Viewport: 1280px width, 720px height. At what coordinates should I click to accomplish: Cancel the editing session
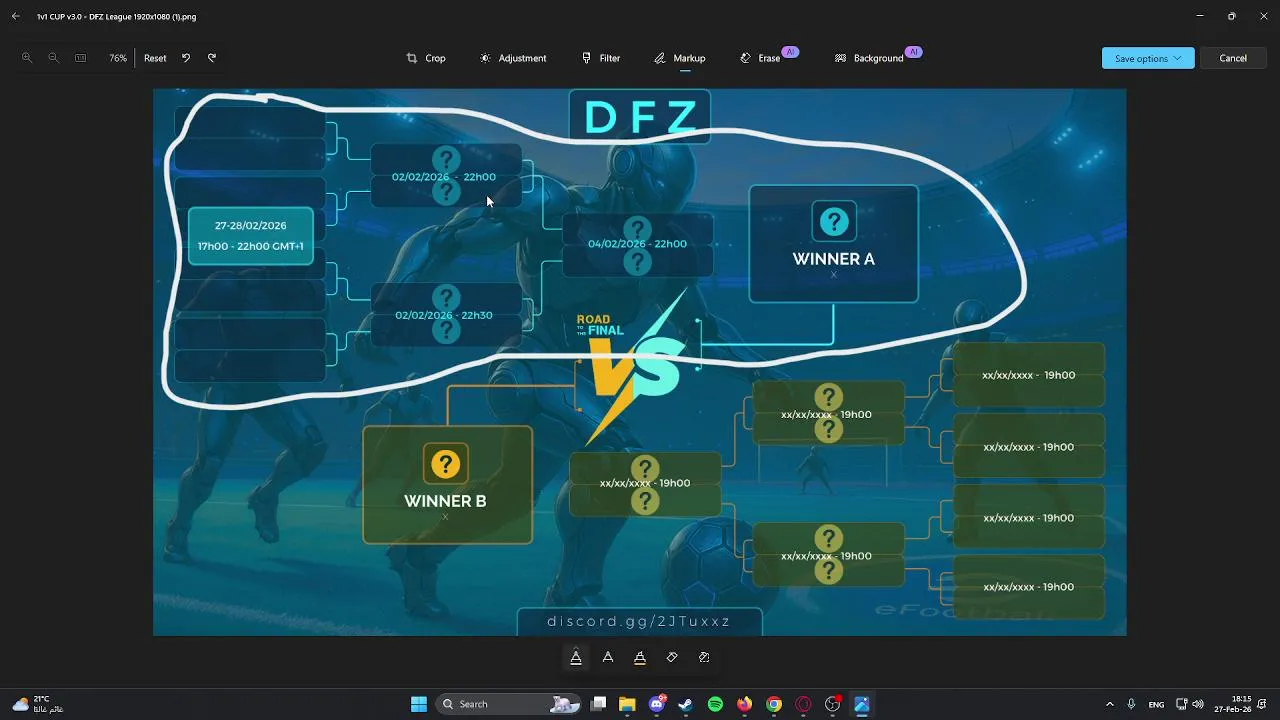(x=1233, y=58)
